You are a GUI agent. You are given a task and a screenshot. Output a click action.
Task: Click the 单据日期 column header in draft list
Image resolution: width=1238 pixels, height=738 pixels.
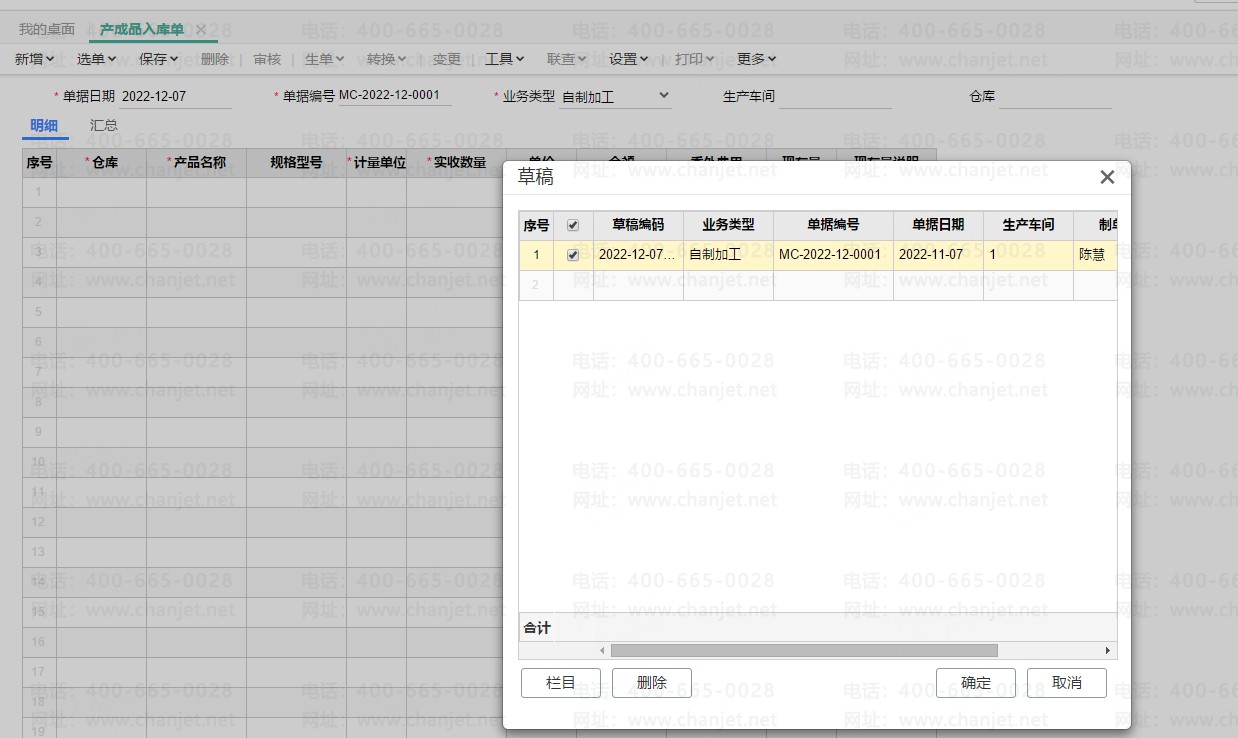click(x=939, y=225)
